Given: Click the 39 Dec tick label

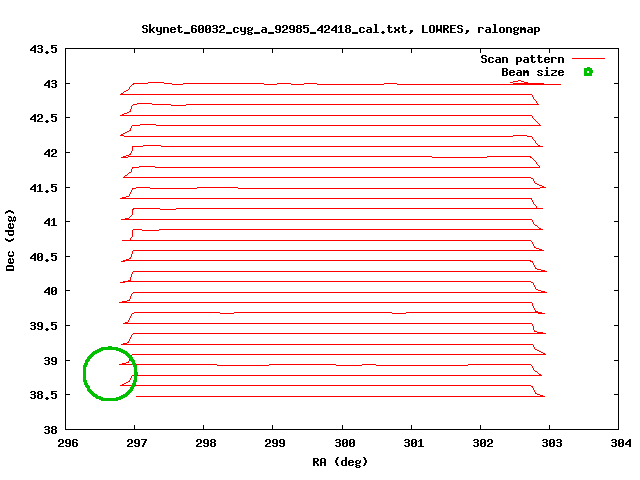Looking at the screenshot, I should [50, 361].
